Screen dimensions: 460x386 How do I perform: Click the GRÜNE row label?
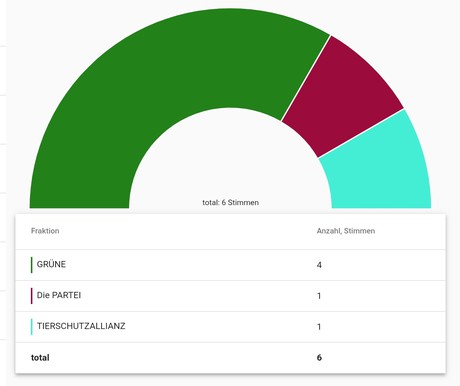[x=51, y=264]
